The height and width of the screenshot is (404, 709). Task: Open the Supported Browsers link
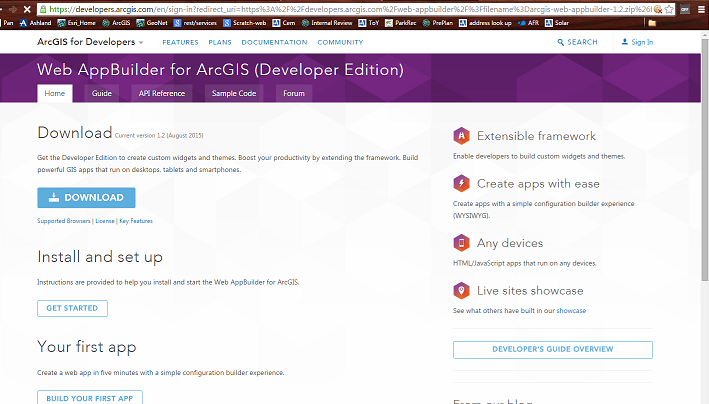pyautogui.click(x=64, y=221)
